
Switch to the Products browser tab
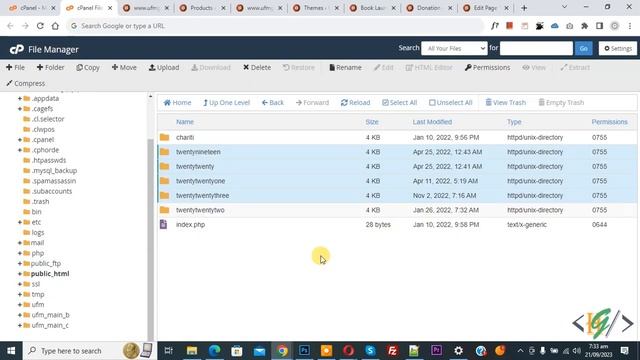coord(201,8)
